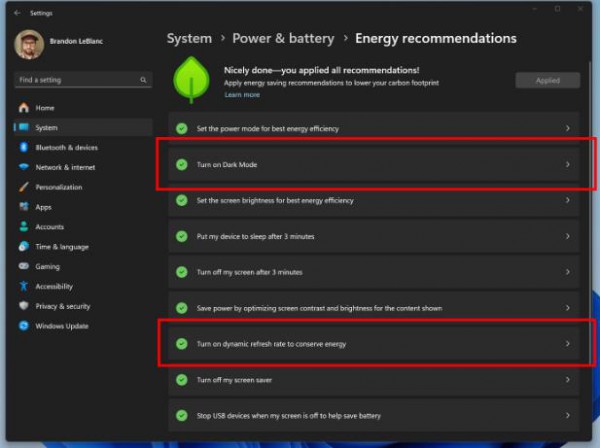This screenshot has height=448, width=600.
Task: Open the Accessibility settings section
Action: point(54,286)
